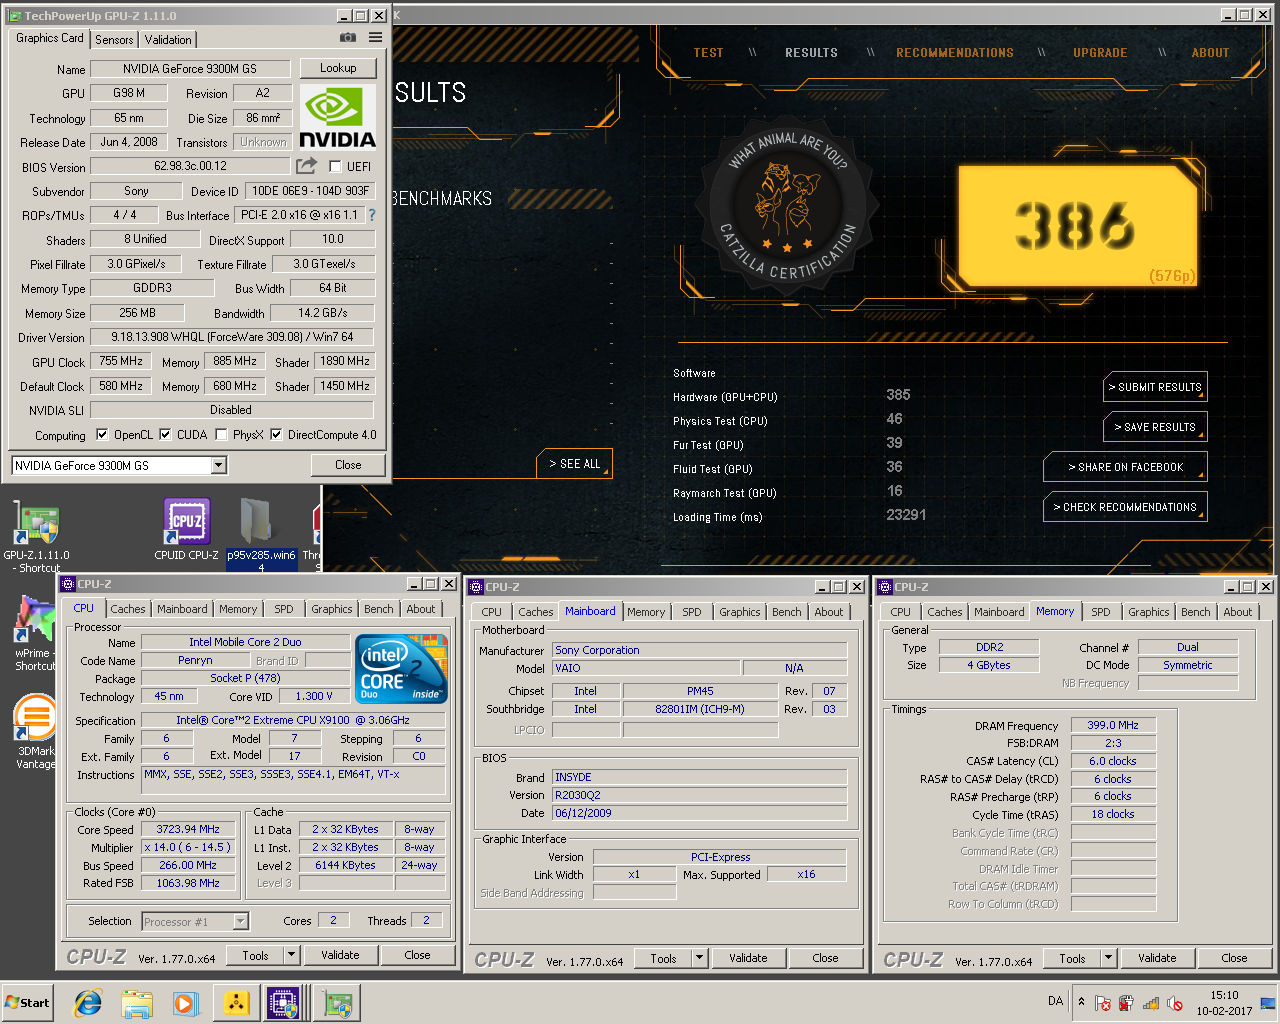Toggle the PhysX checkbox
Screen dimensions: 1280x1024
(x=221, y=435)
